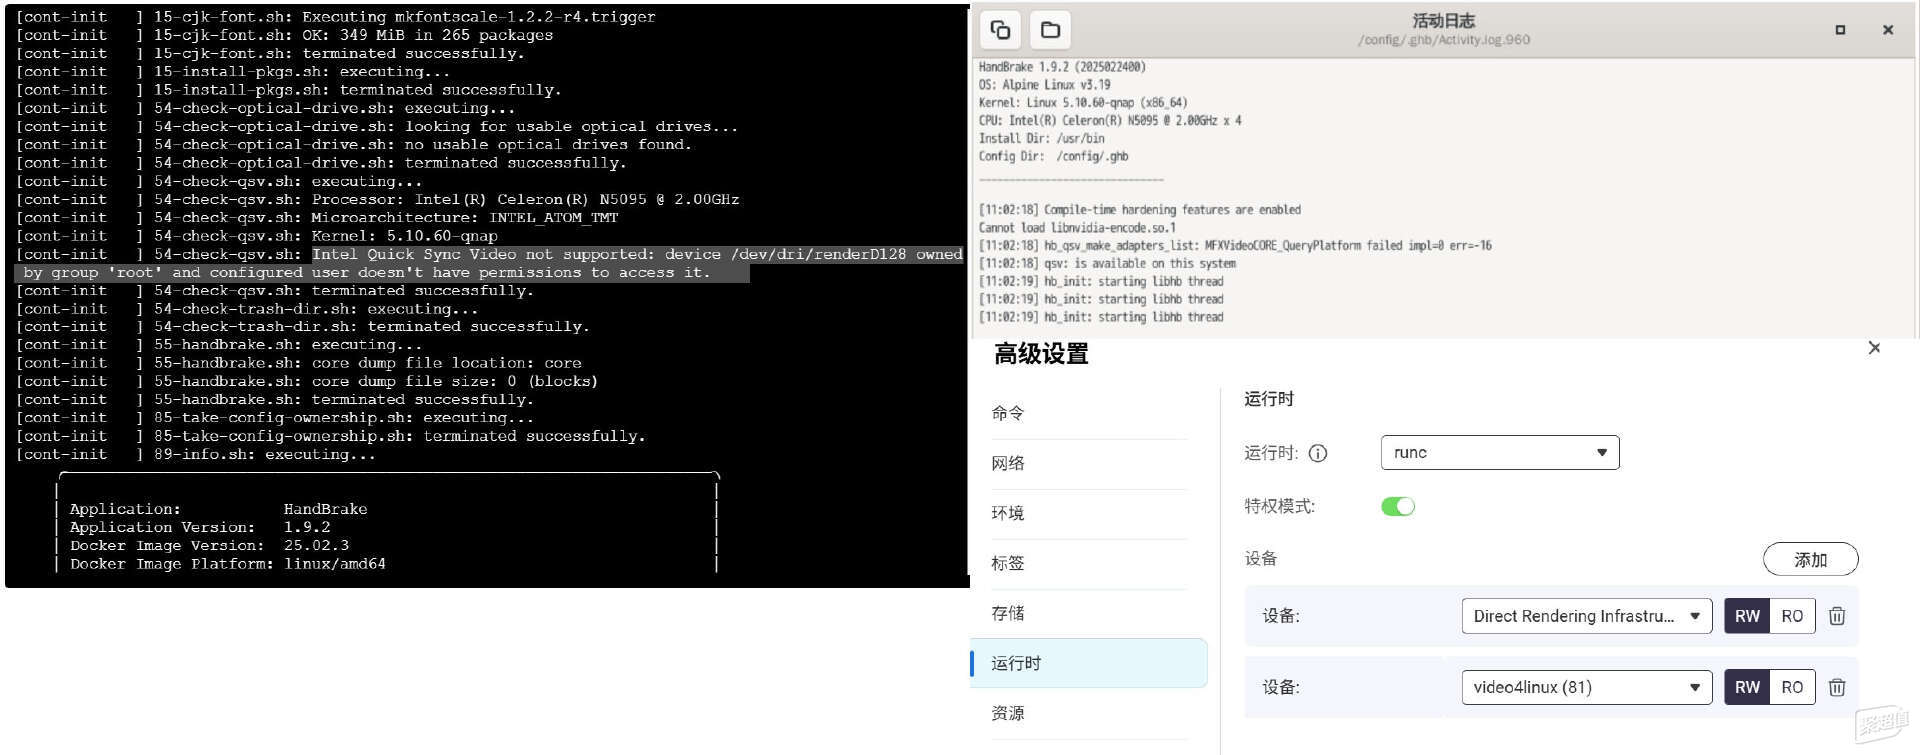This screenshot has height=755, width=1920.
Task: Click the runtime info icon
Action: click(x=1318, y=453)
